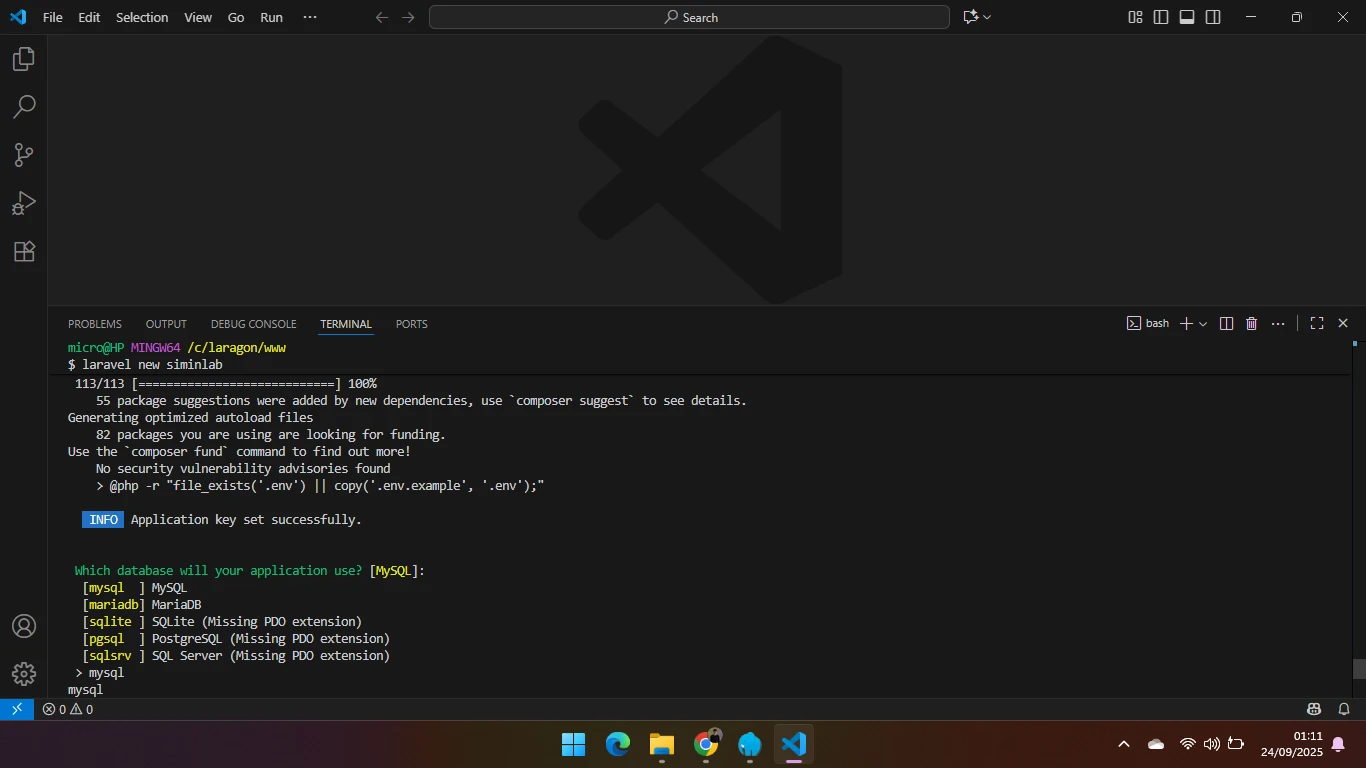Viewport: 1366px width, 768px height.
Task: Open the Source Control view
Action: coord(24,155)
